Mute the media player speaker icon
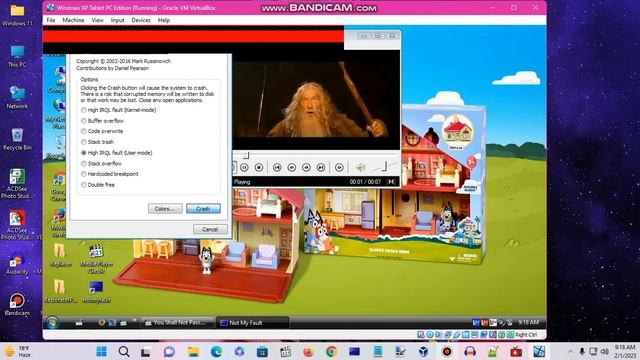 click(x=360, y=167)
